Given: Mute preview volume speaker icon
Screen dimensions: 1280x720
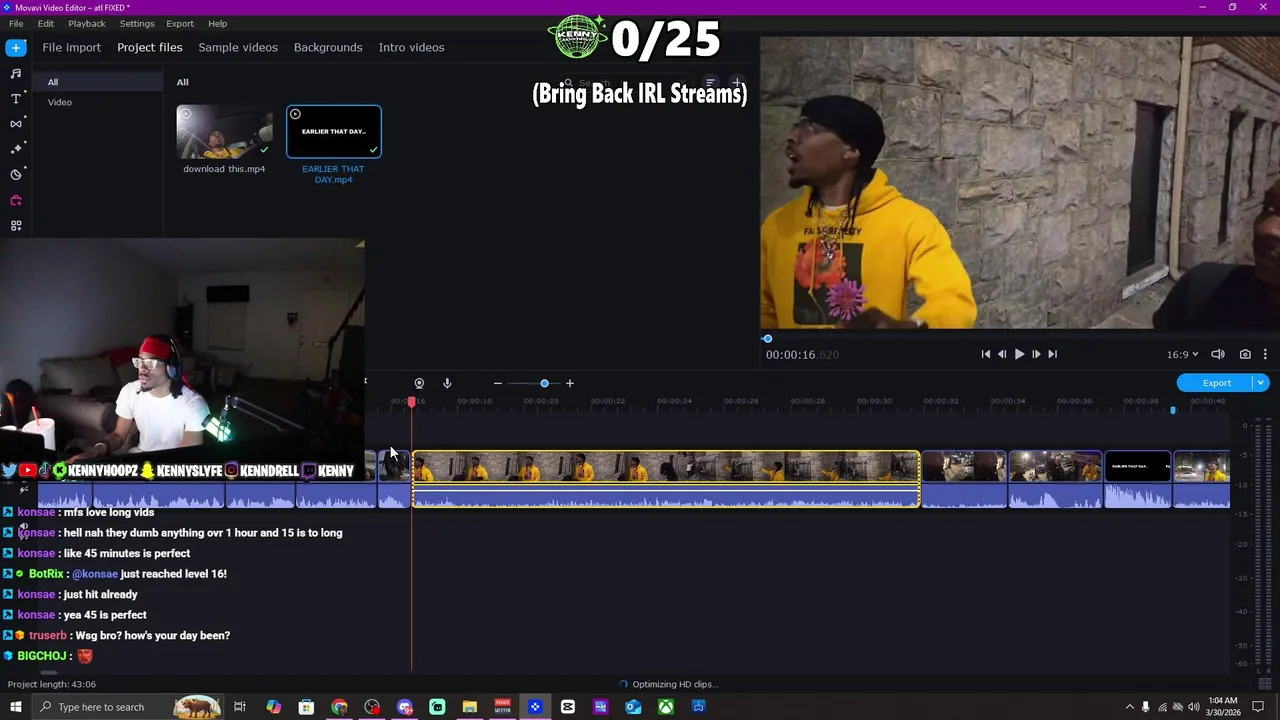Looking at the screenshot, I should (1218, 354).
